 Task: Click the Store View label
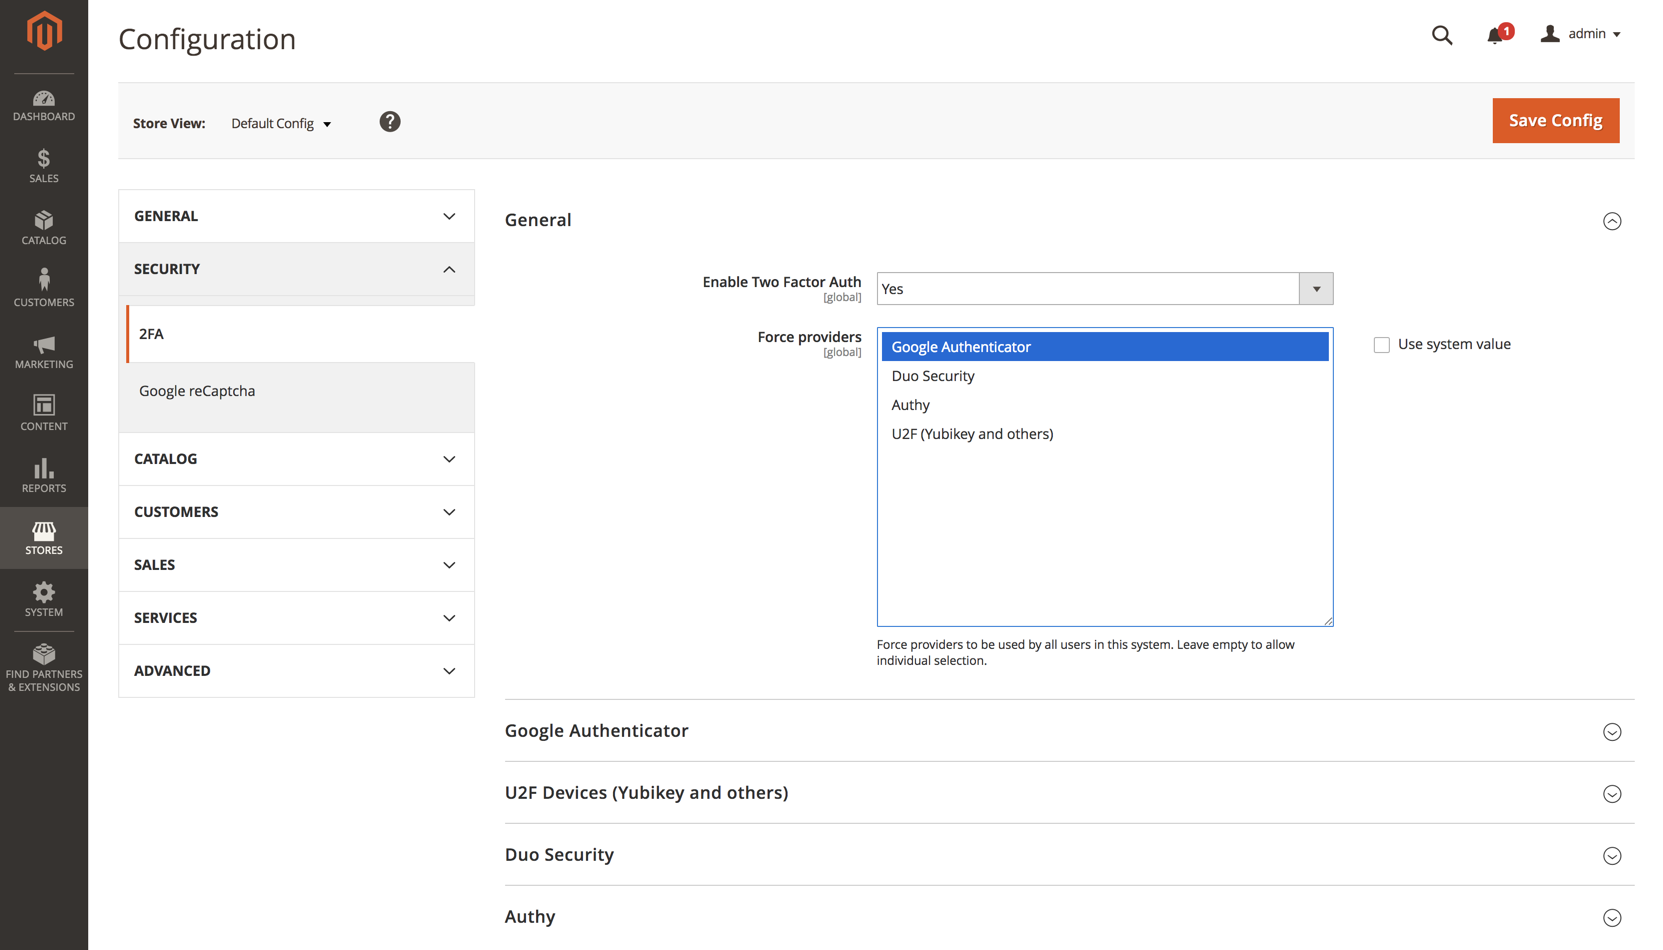pos(169,123)
